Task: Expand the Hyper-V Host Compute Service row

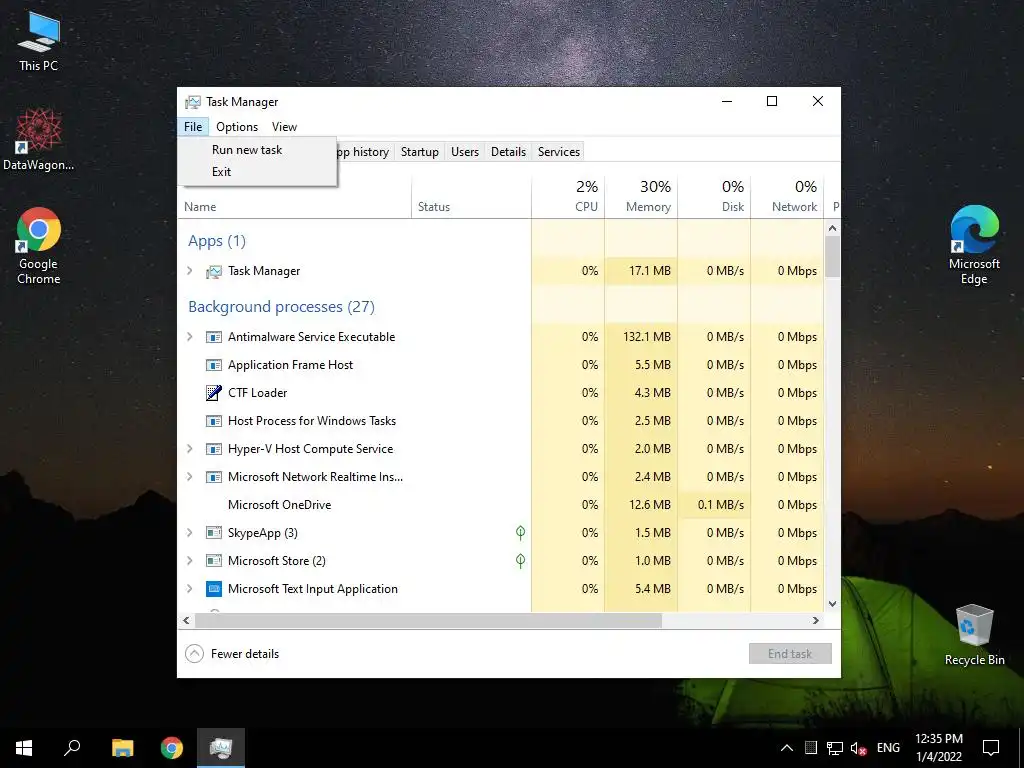Action: (190, 449)
